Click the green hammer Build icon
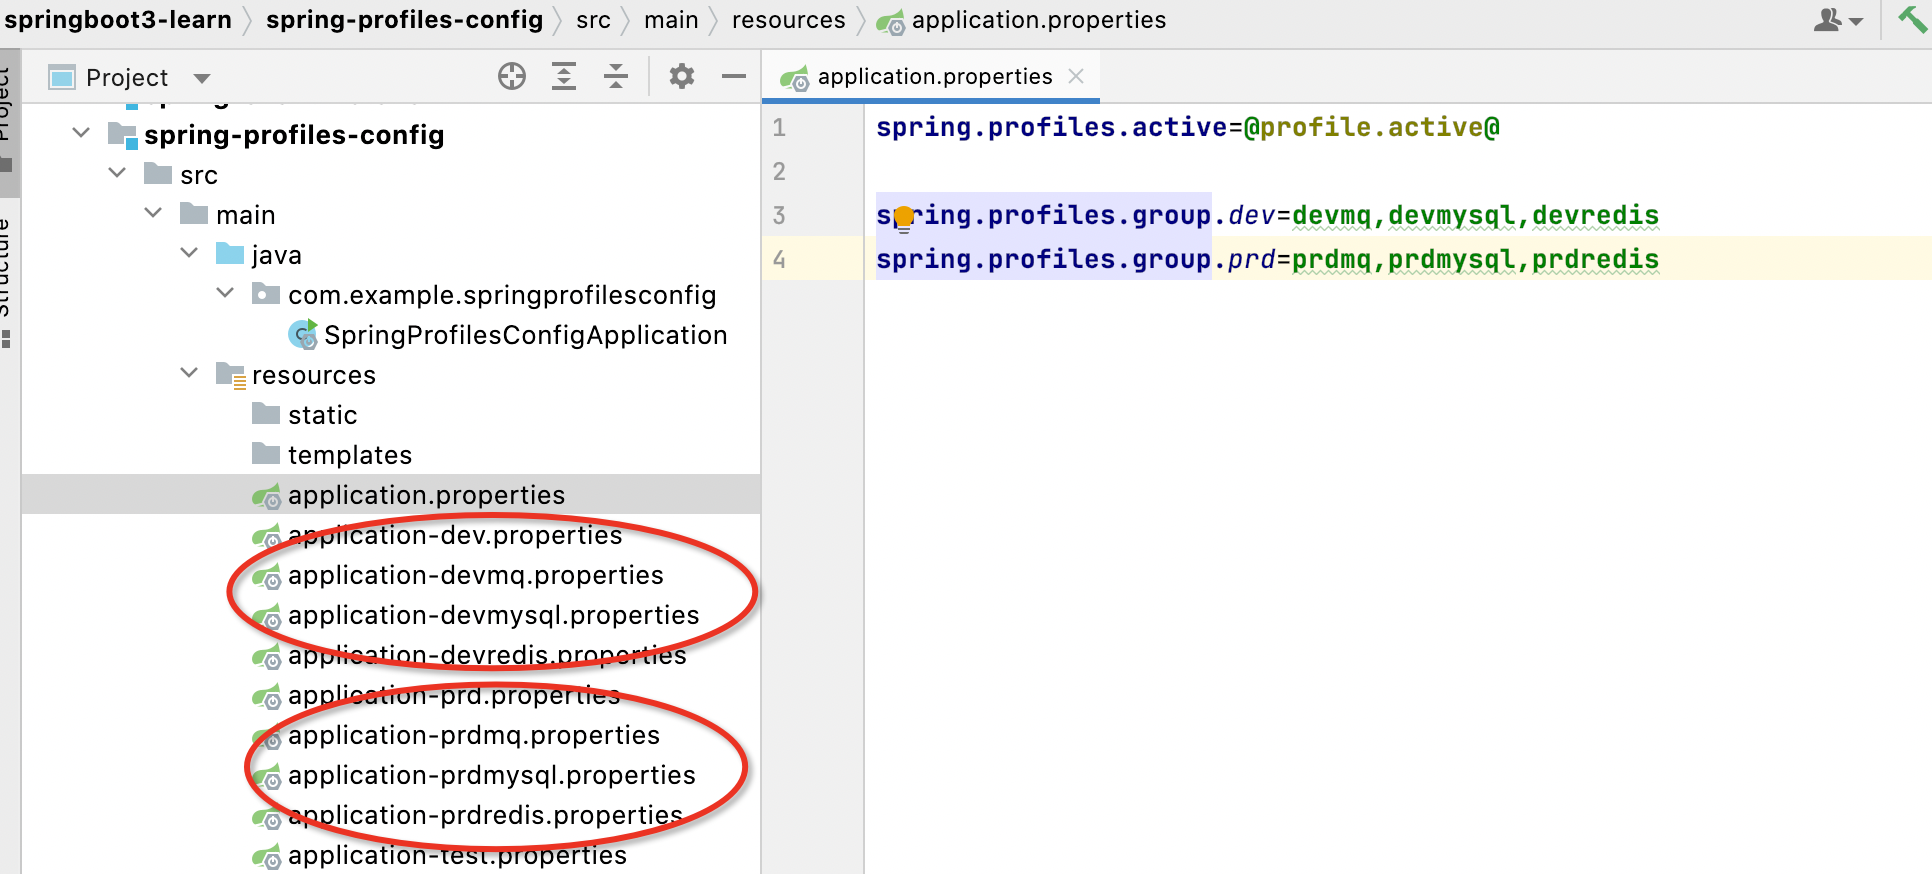Viewport: 1932px width, 874px height. coord(1911,18)
